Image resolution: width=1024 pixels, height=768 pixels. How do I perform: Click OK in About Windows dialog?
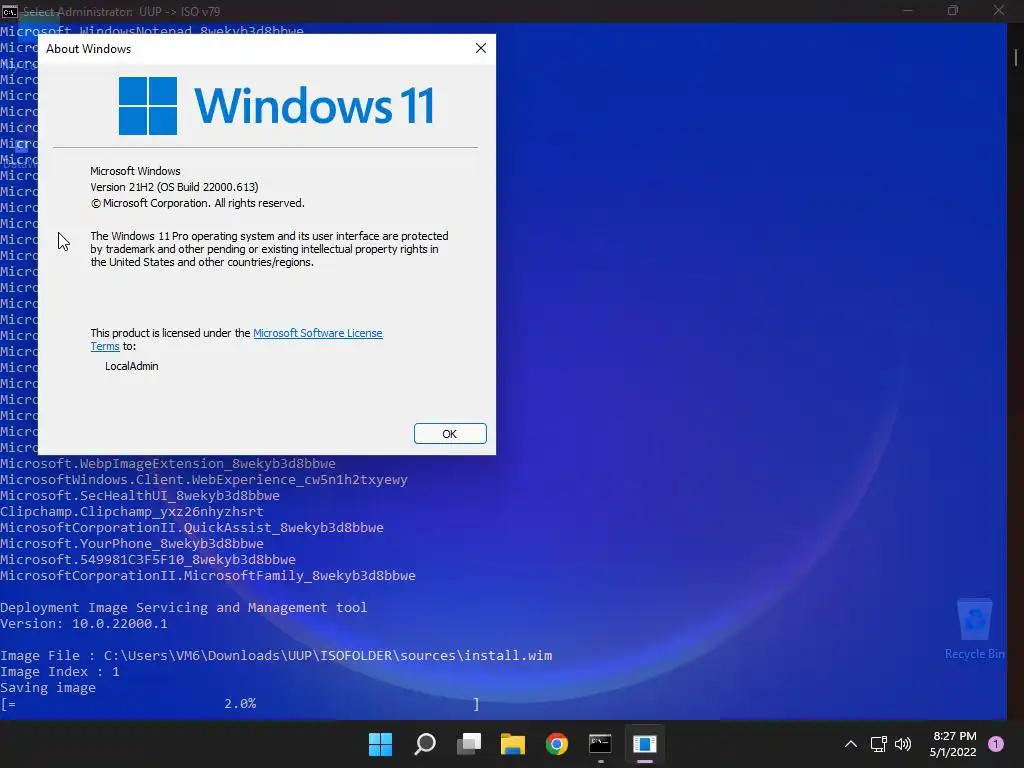(450, 434)
